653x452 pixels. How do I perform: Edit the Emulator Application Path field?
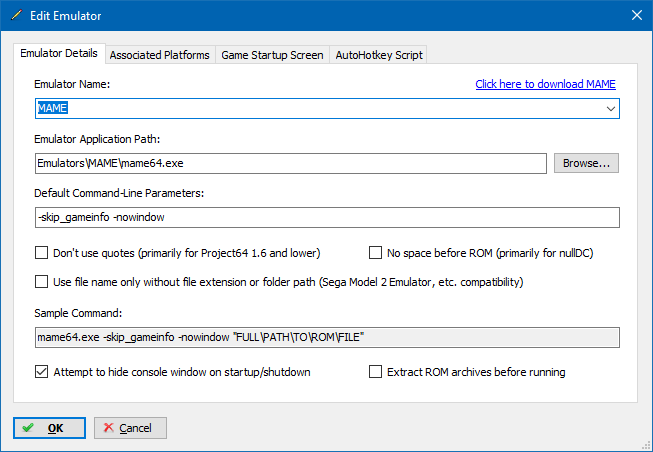click(291, 163)
